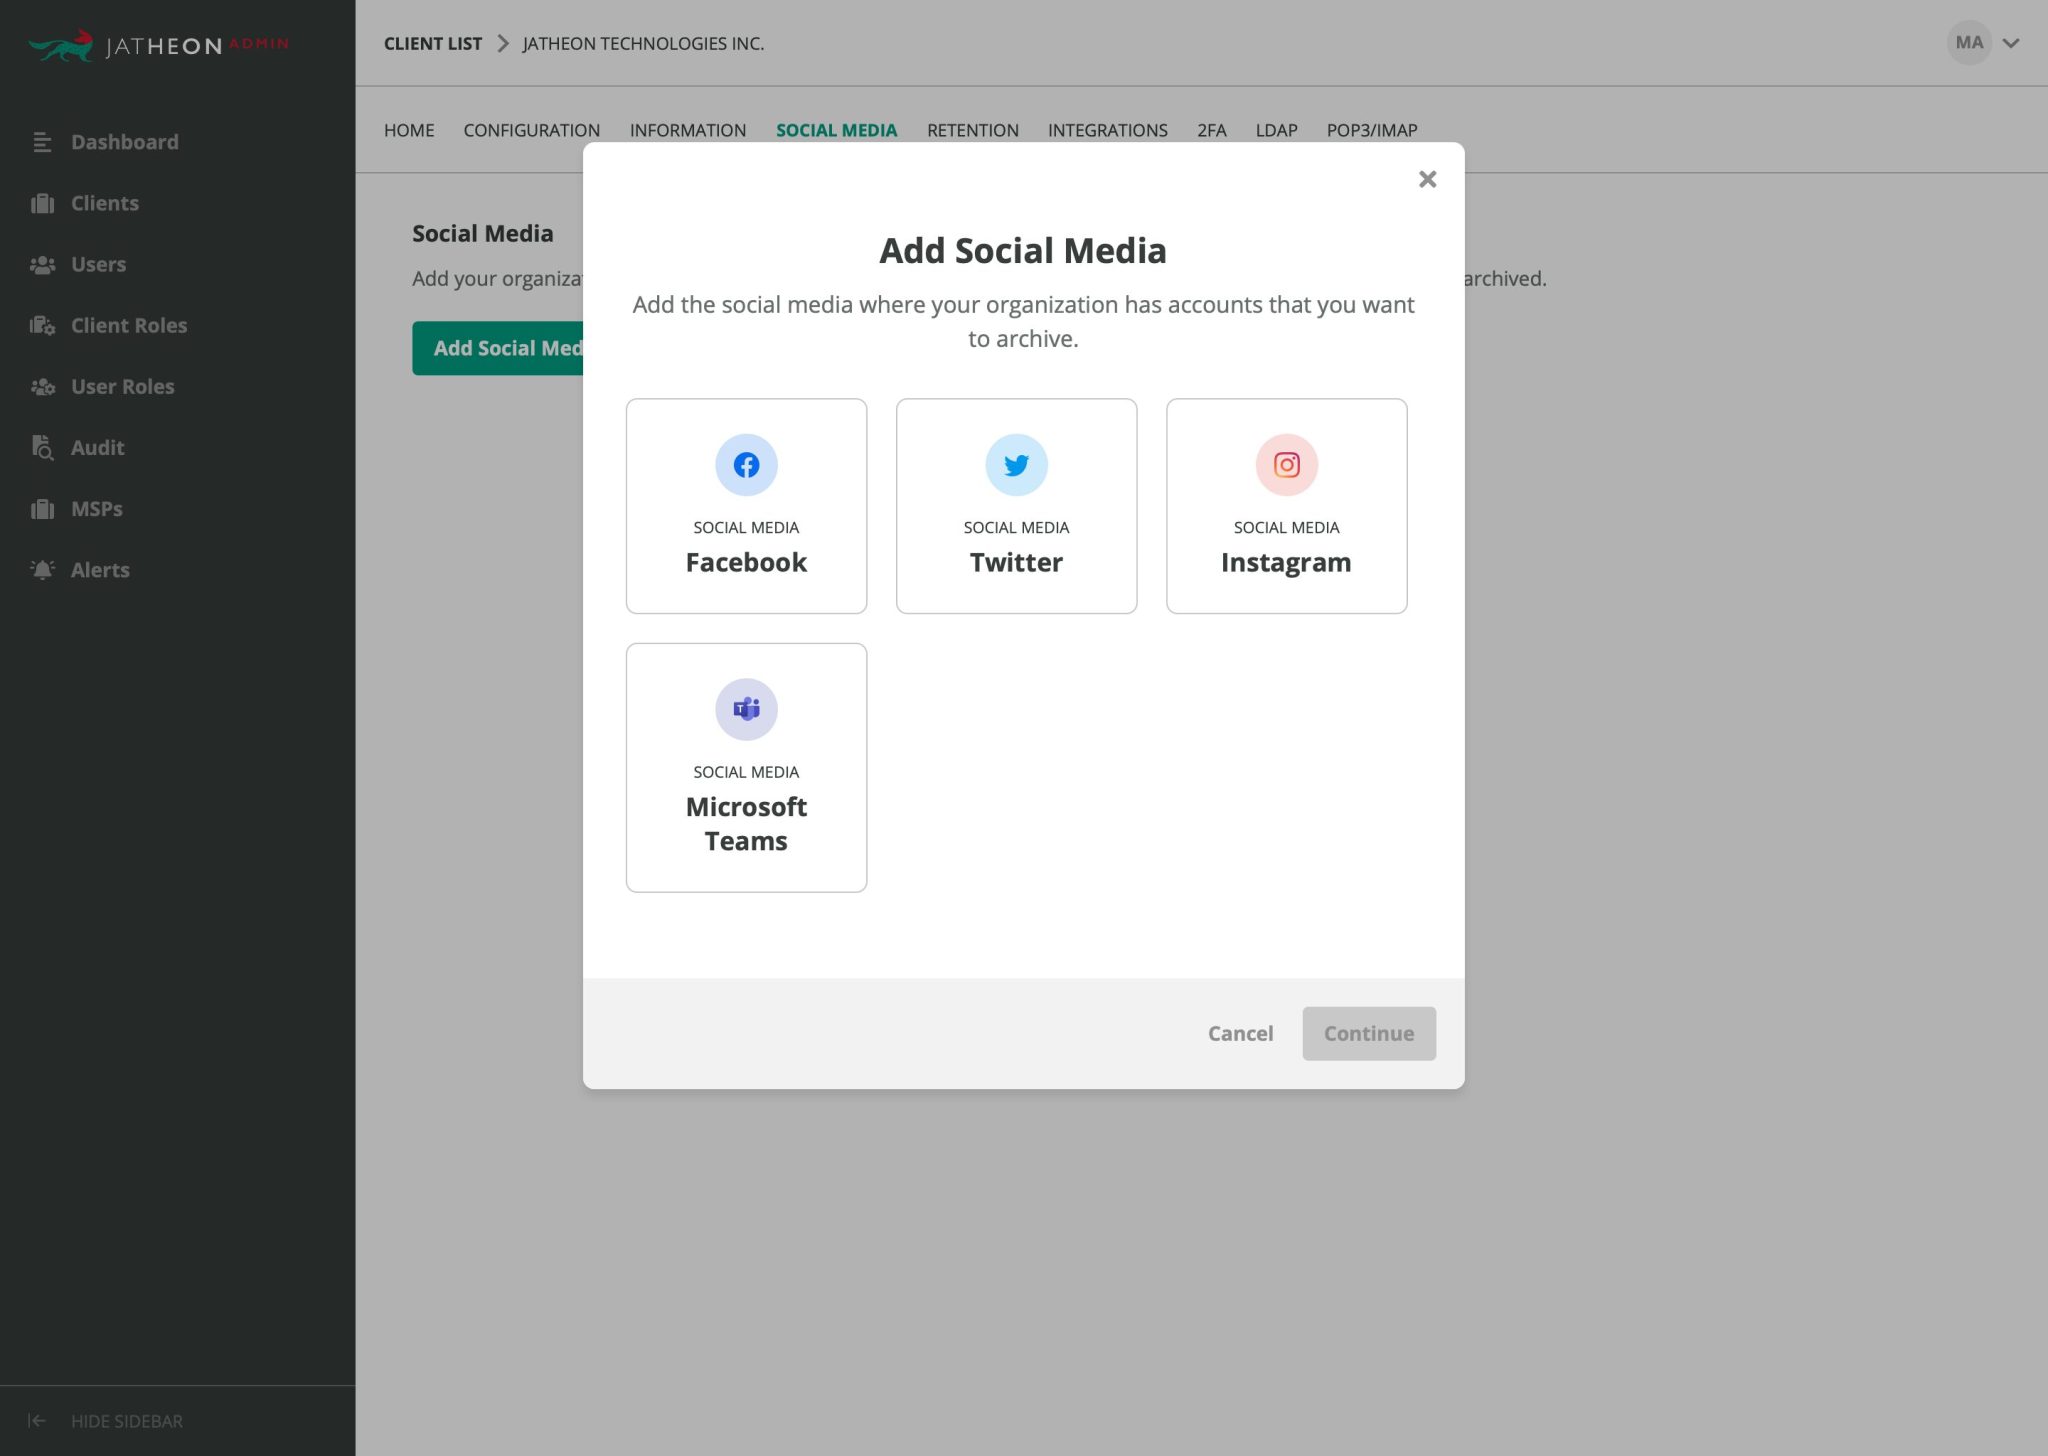Click the Add Social Media button
This screenshot has height=1456, width=2048.
tap(498, 348)
